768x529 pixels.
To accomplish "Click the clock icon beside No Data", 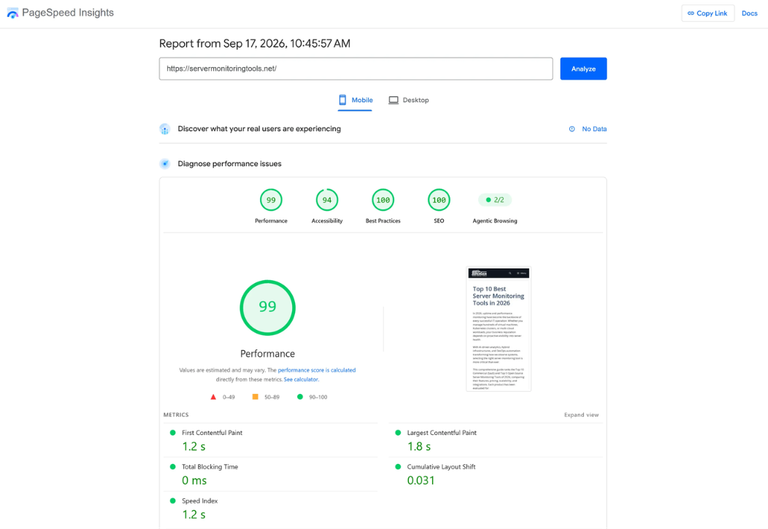I will 572,129.
